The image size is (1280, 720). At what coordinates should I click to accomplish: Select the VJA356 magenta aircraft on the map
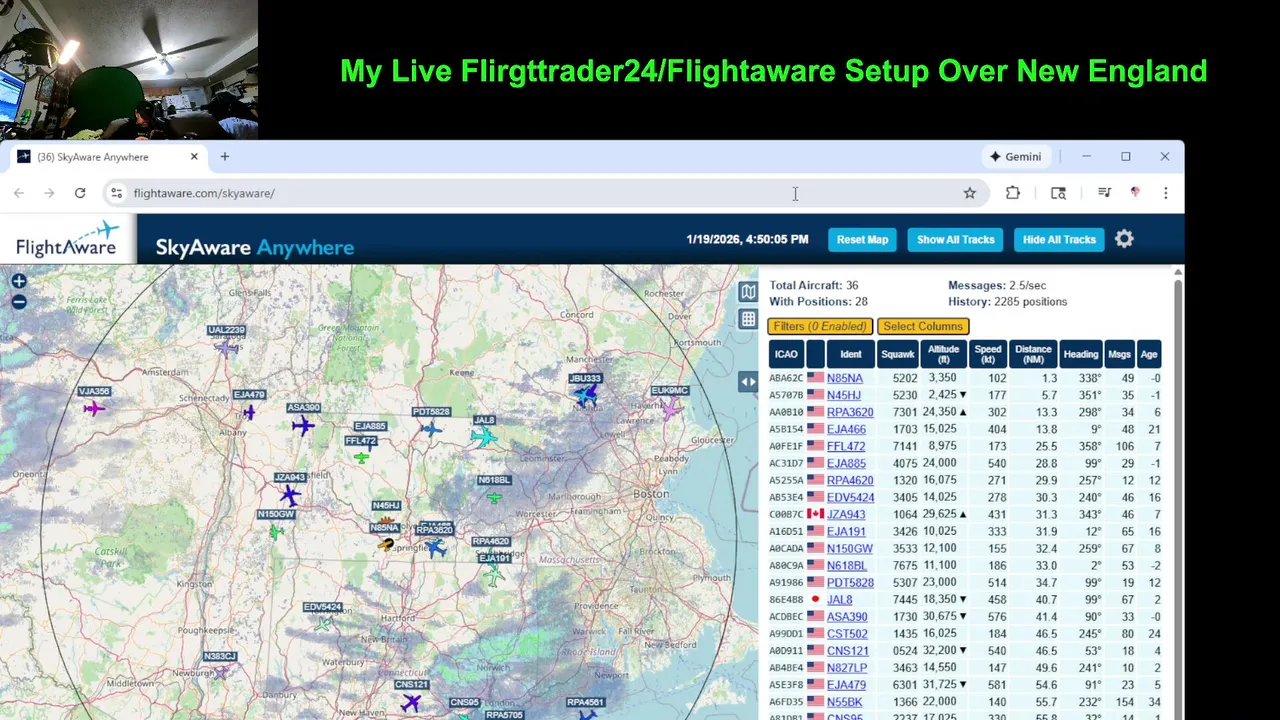click(x=94, y=408)
